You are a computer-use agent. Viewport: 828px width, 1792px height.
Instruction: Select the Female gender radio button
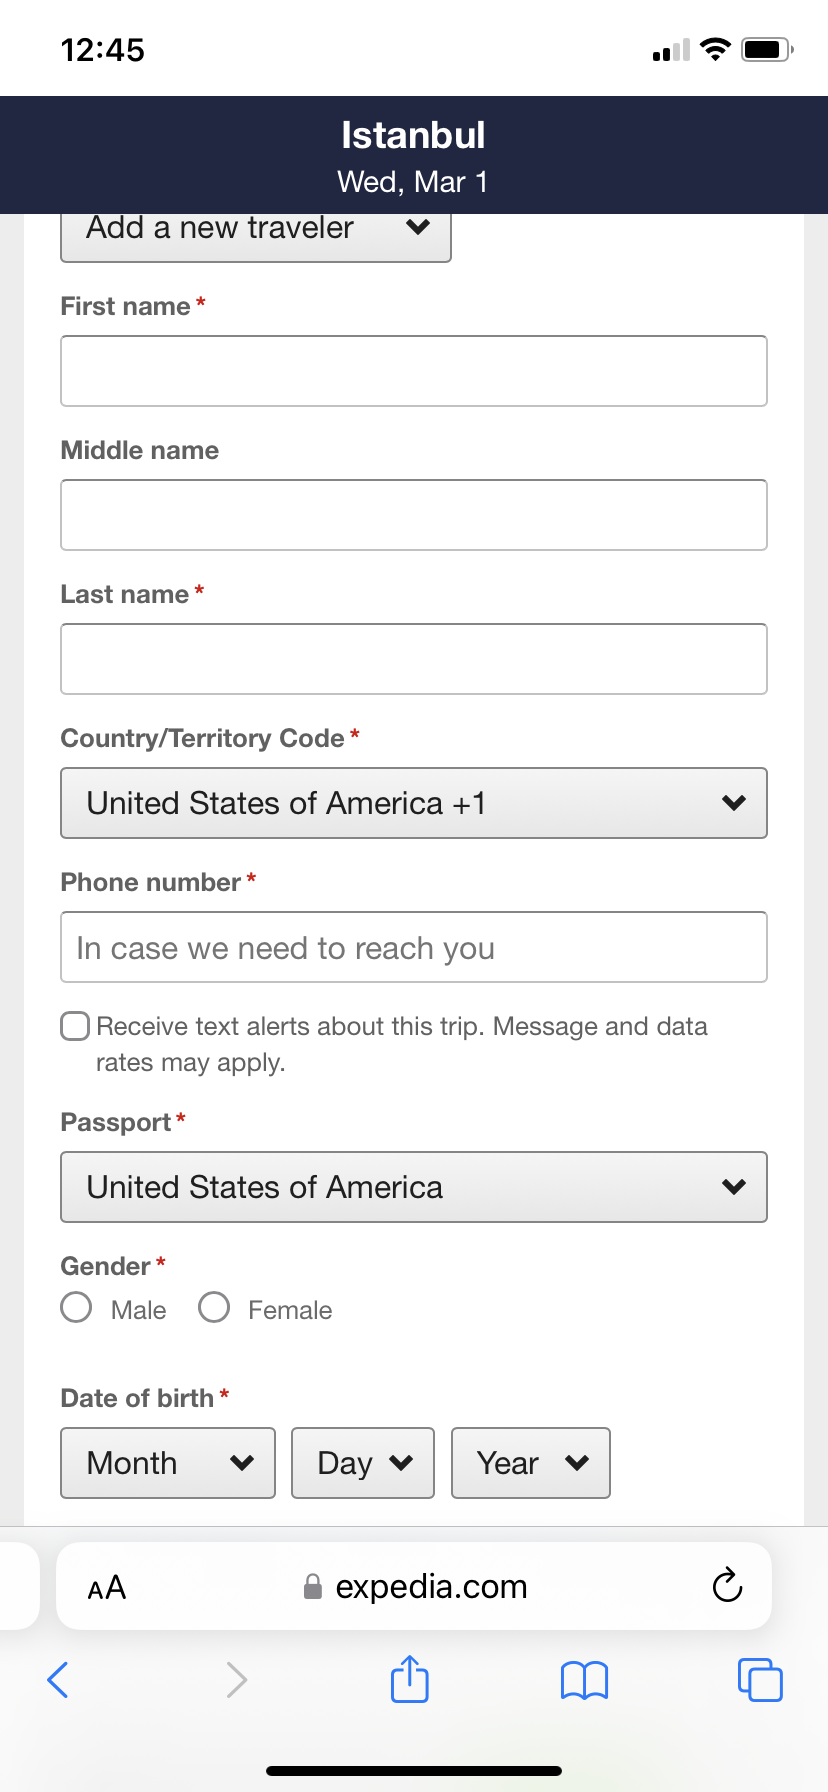tap(214, 1308)
